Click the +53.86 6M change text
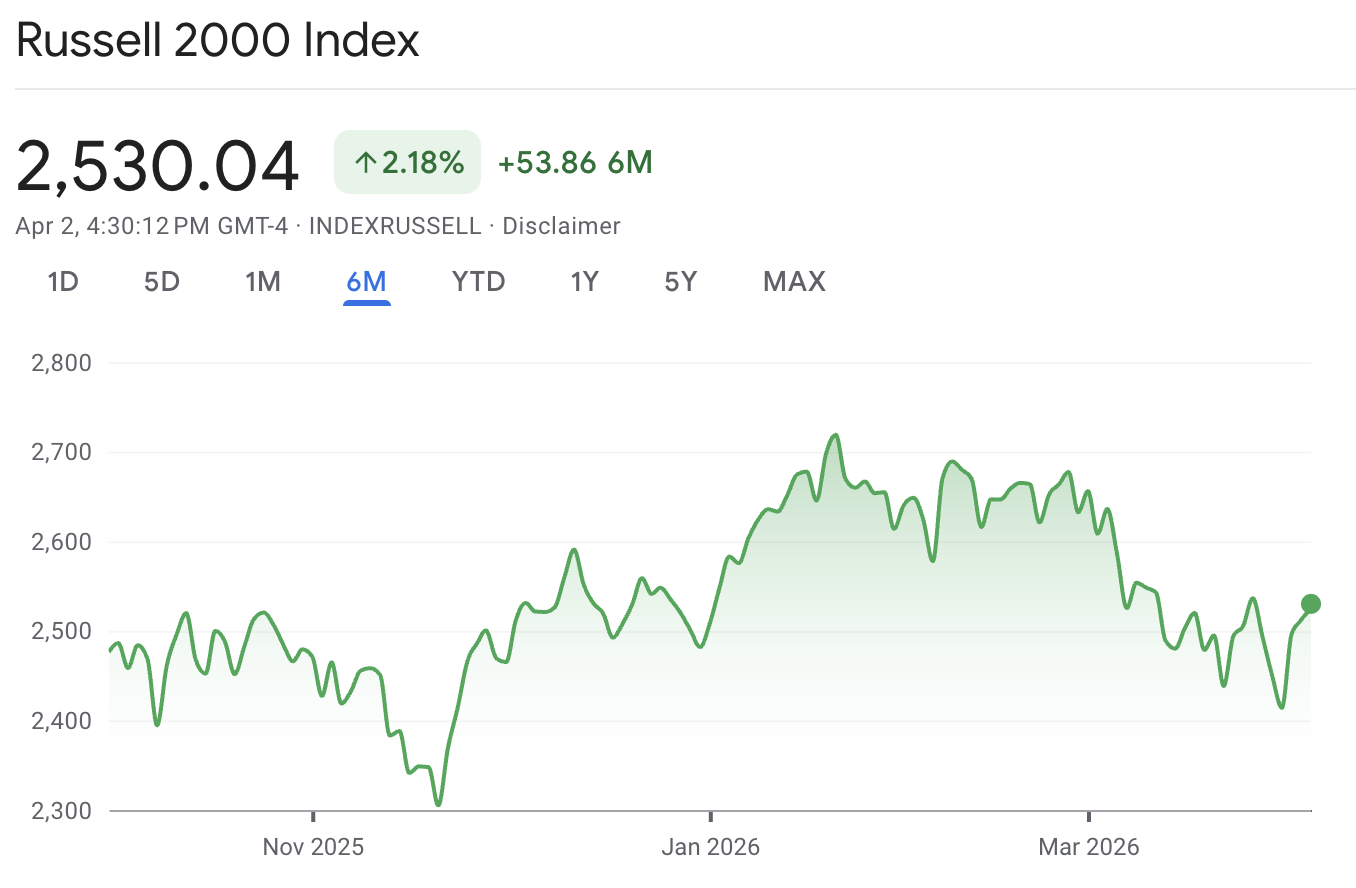The width and height of the screenshot is (1356, 888). pyautogui.click(x=575, y=163)
